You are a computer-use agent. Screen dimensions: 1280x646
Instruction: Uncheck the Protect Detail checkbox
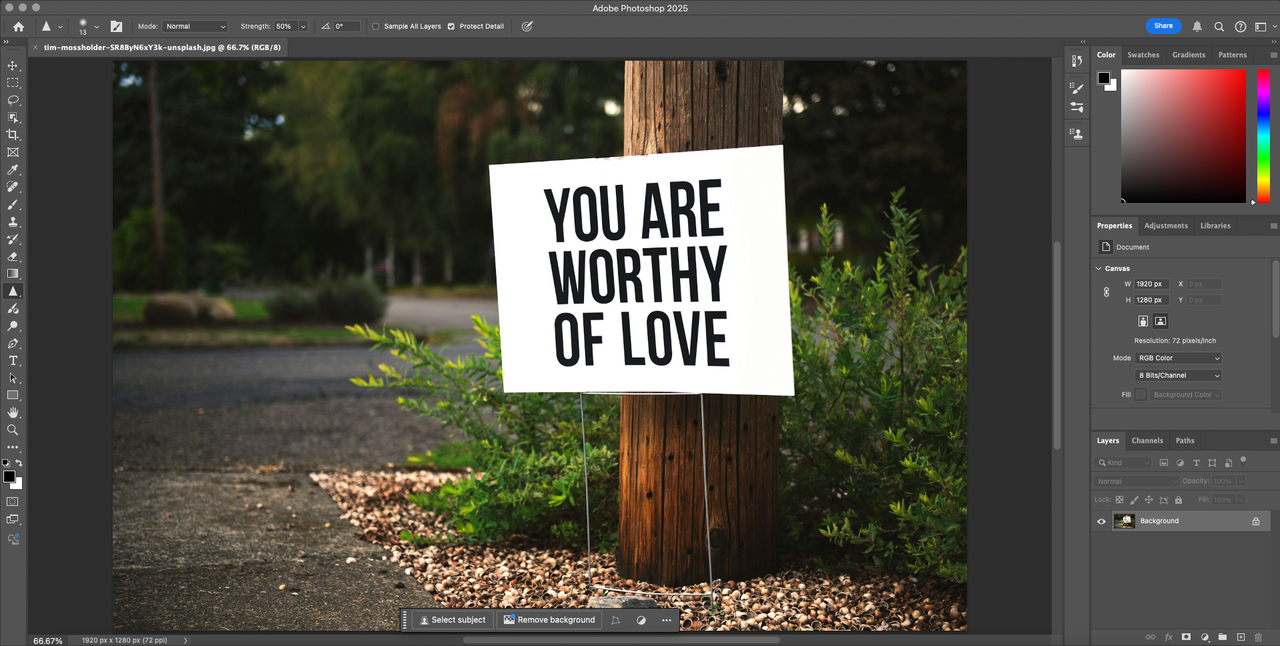[451, 26]
